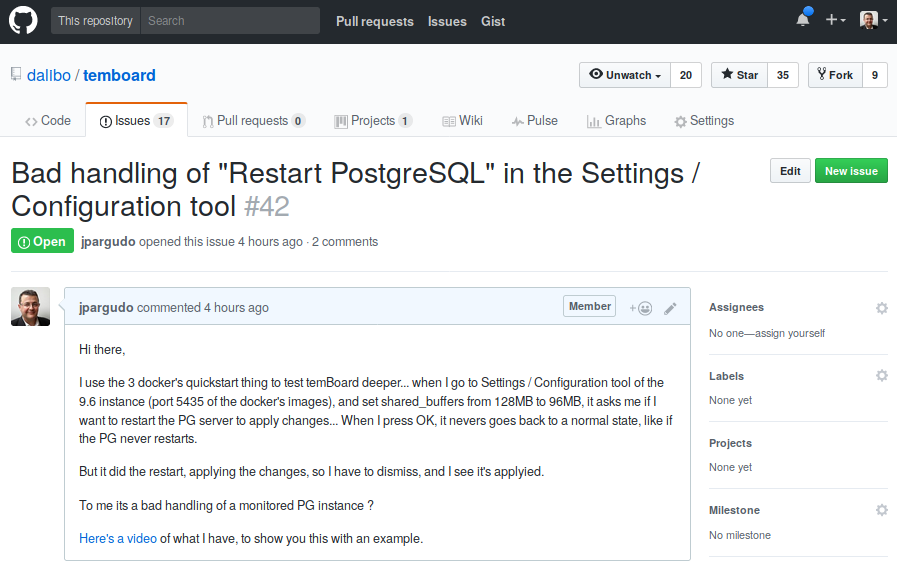Open the Assignees gear icon
The height and width of the screenshot is (561, 897).
pyautogui.click(x=882, y=308)
